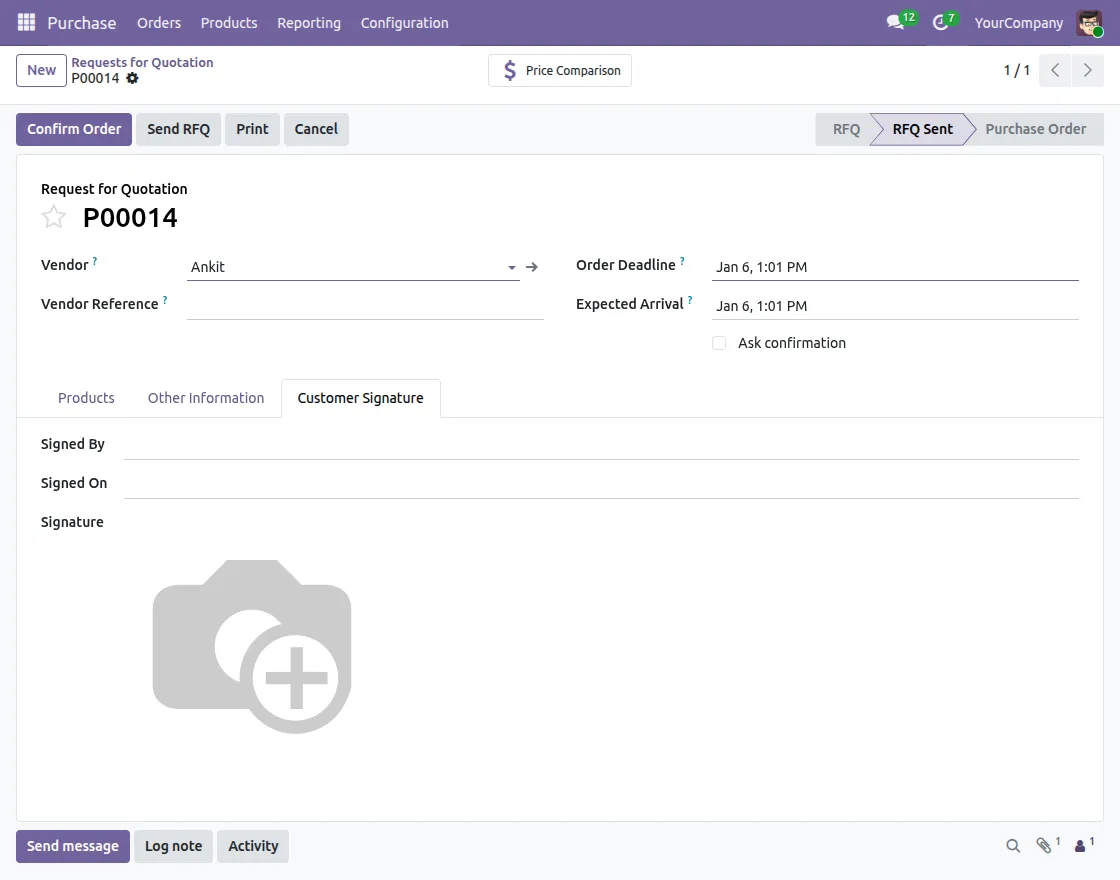Click the Signed By input field
The image size is (1120, 880).
[600, 445]
